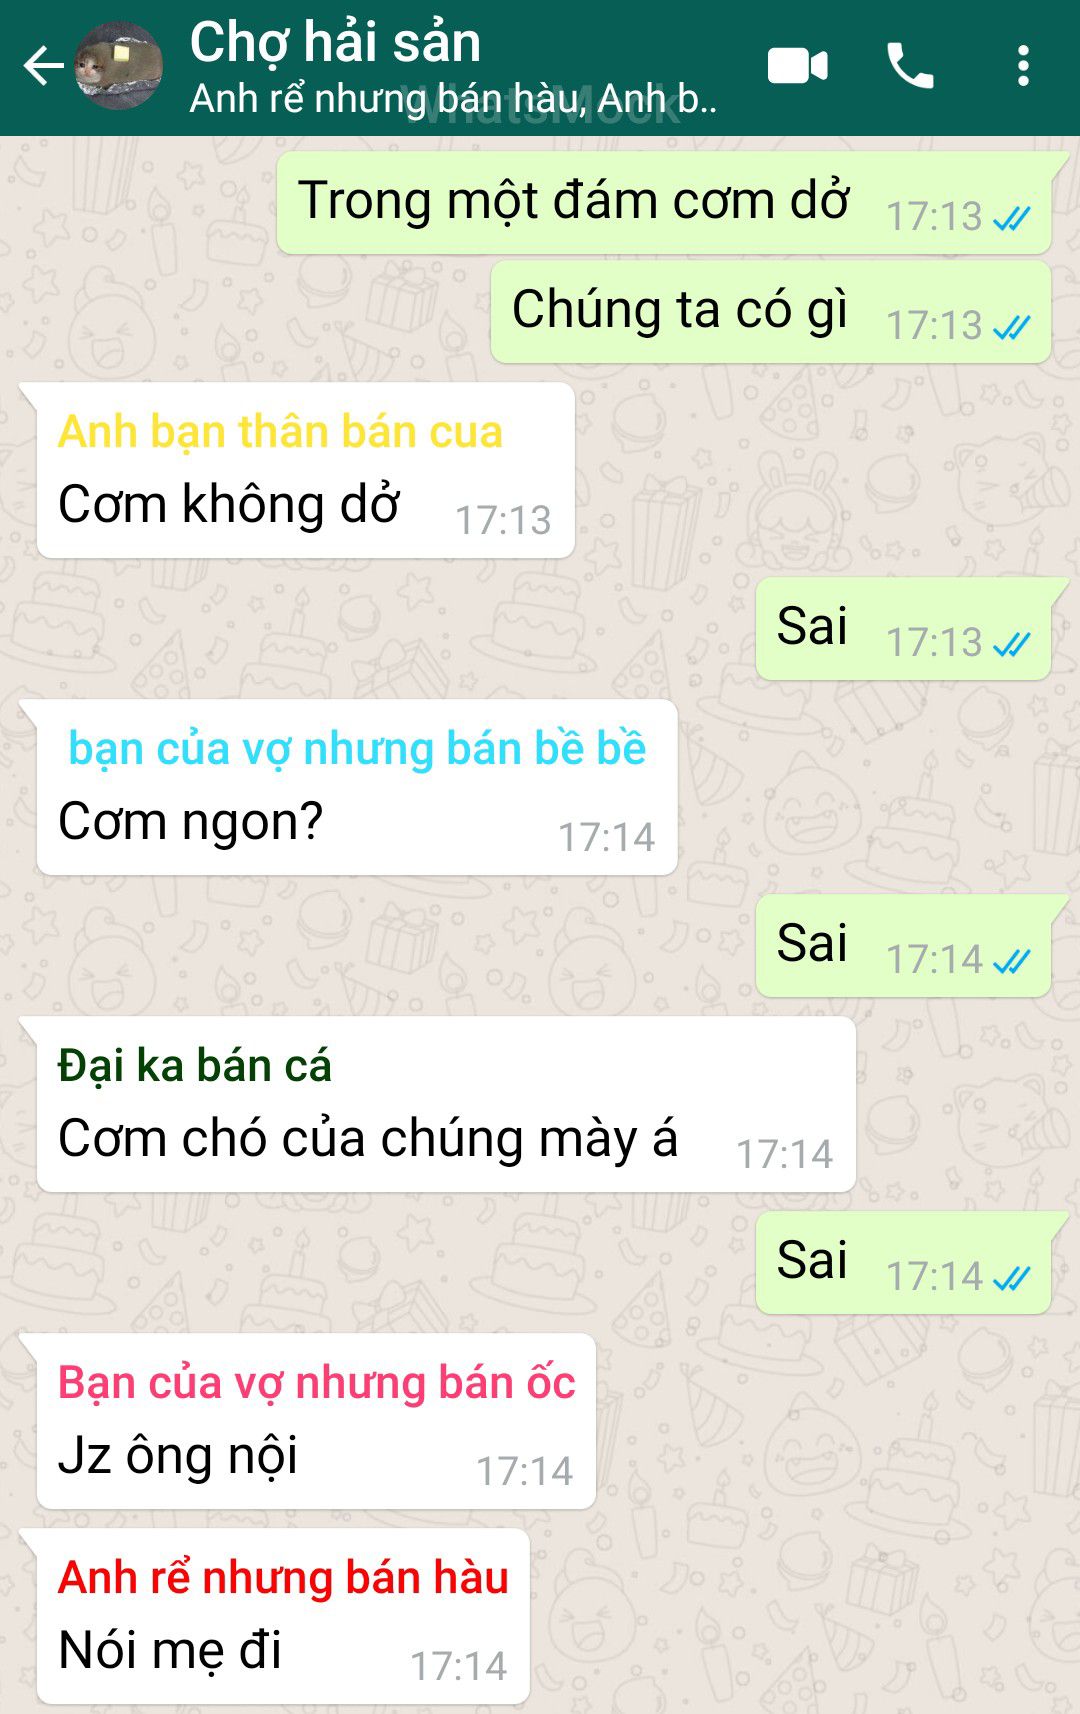Start a video call
Screen dimensions: 1080x1714
(797, 67)
